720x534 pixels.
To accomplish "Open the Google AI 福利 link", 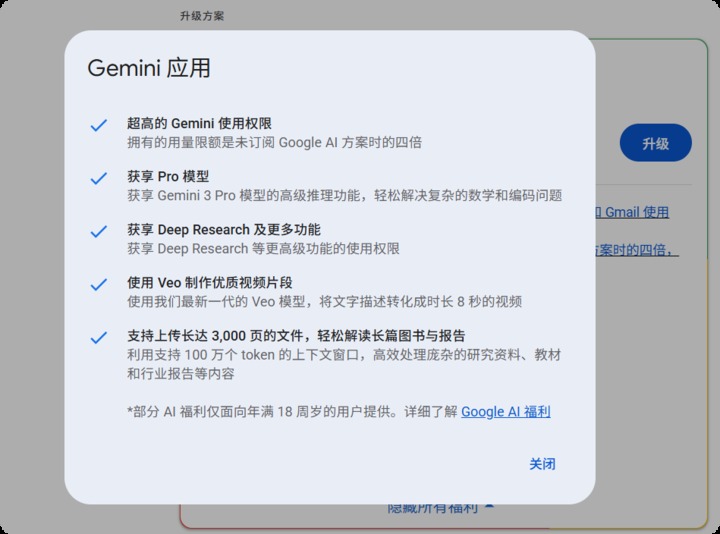I will pos(506,411).
